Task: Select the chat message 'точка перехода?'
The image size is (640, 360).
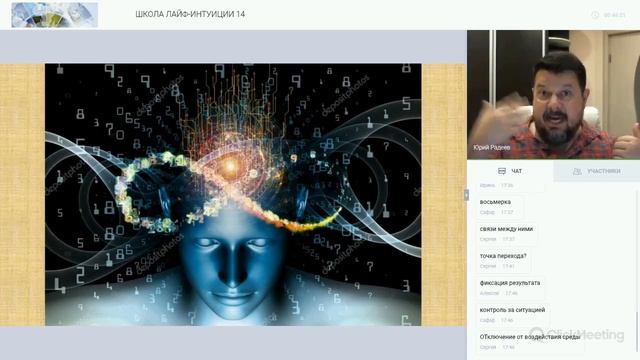Action: click(x=503, y=256)
